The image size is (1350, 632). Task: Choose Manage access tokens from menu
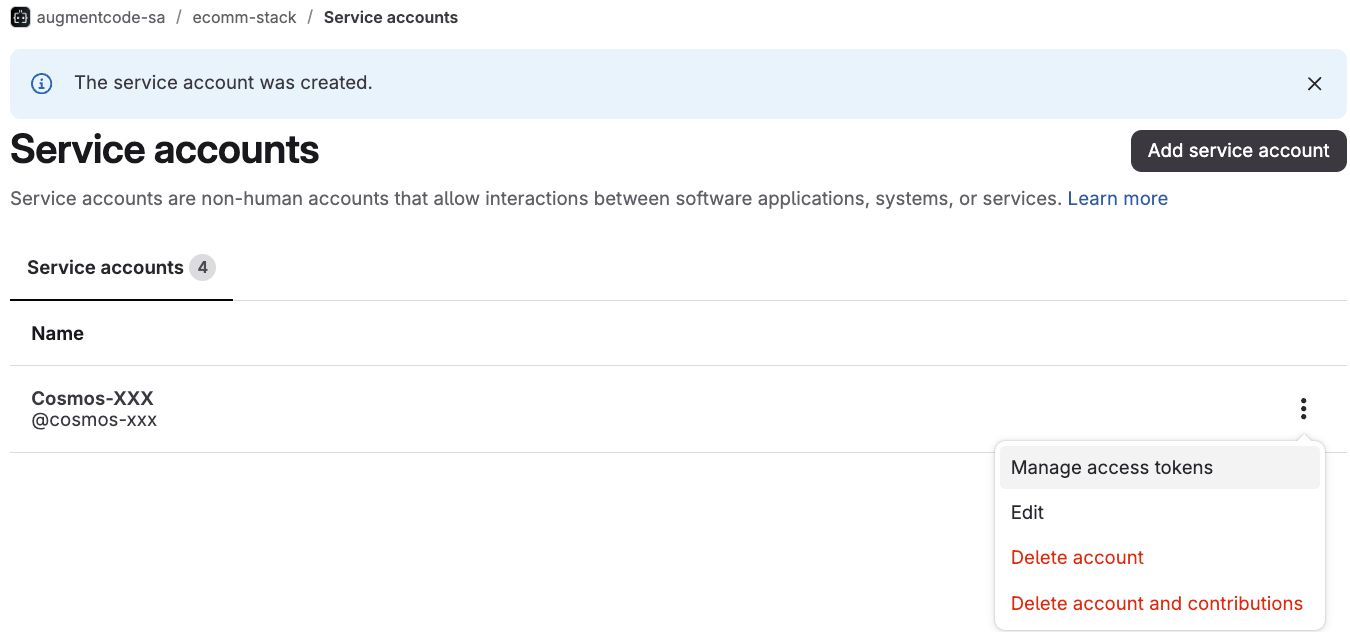[1160, 467]
